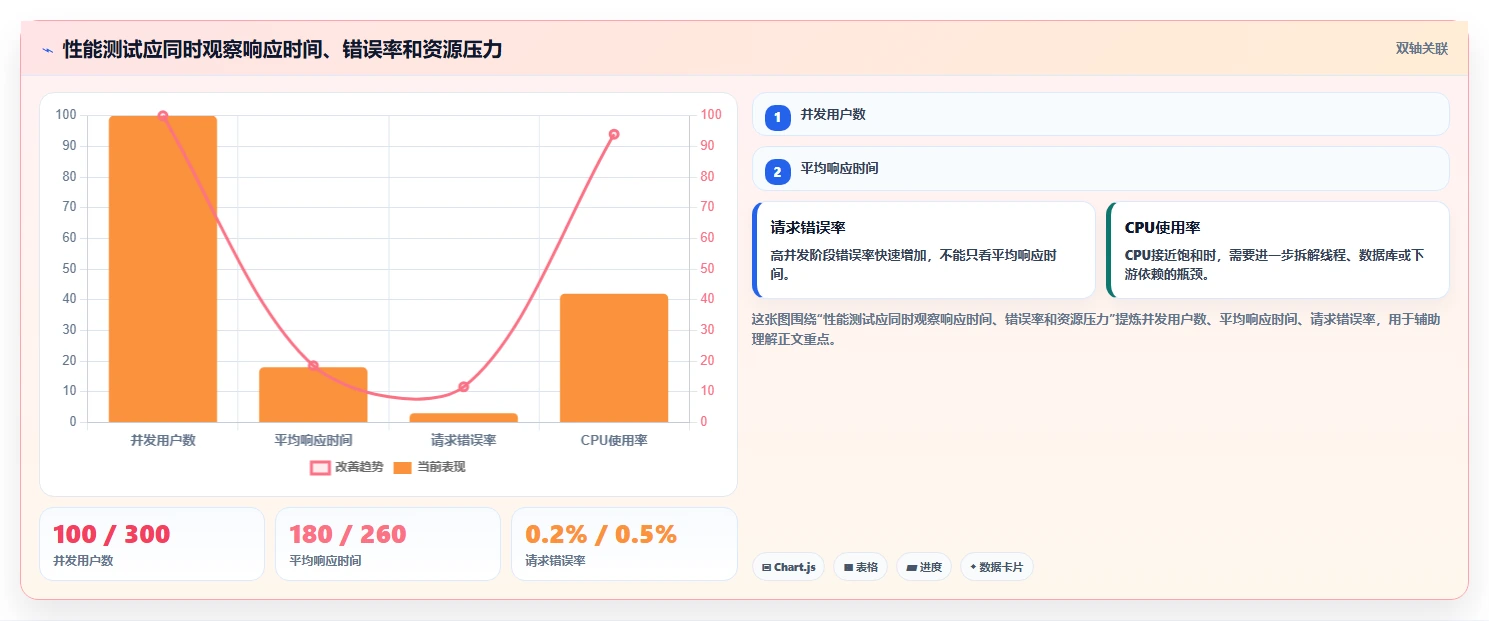Image resolution: width=1489 pixels, height=621 pixels.
Task: Click the blue number 1 badge
Action: click(x=777, y=117)
